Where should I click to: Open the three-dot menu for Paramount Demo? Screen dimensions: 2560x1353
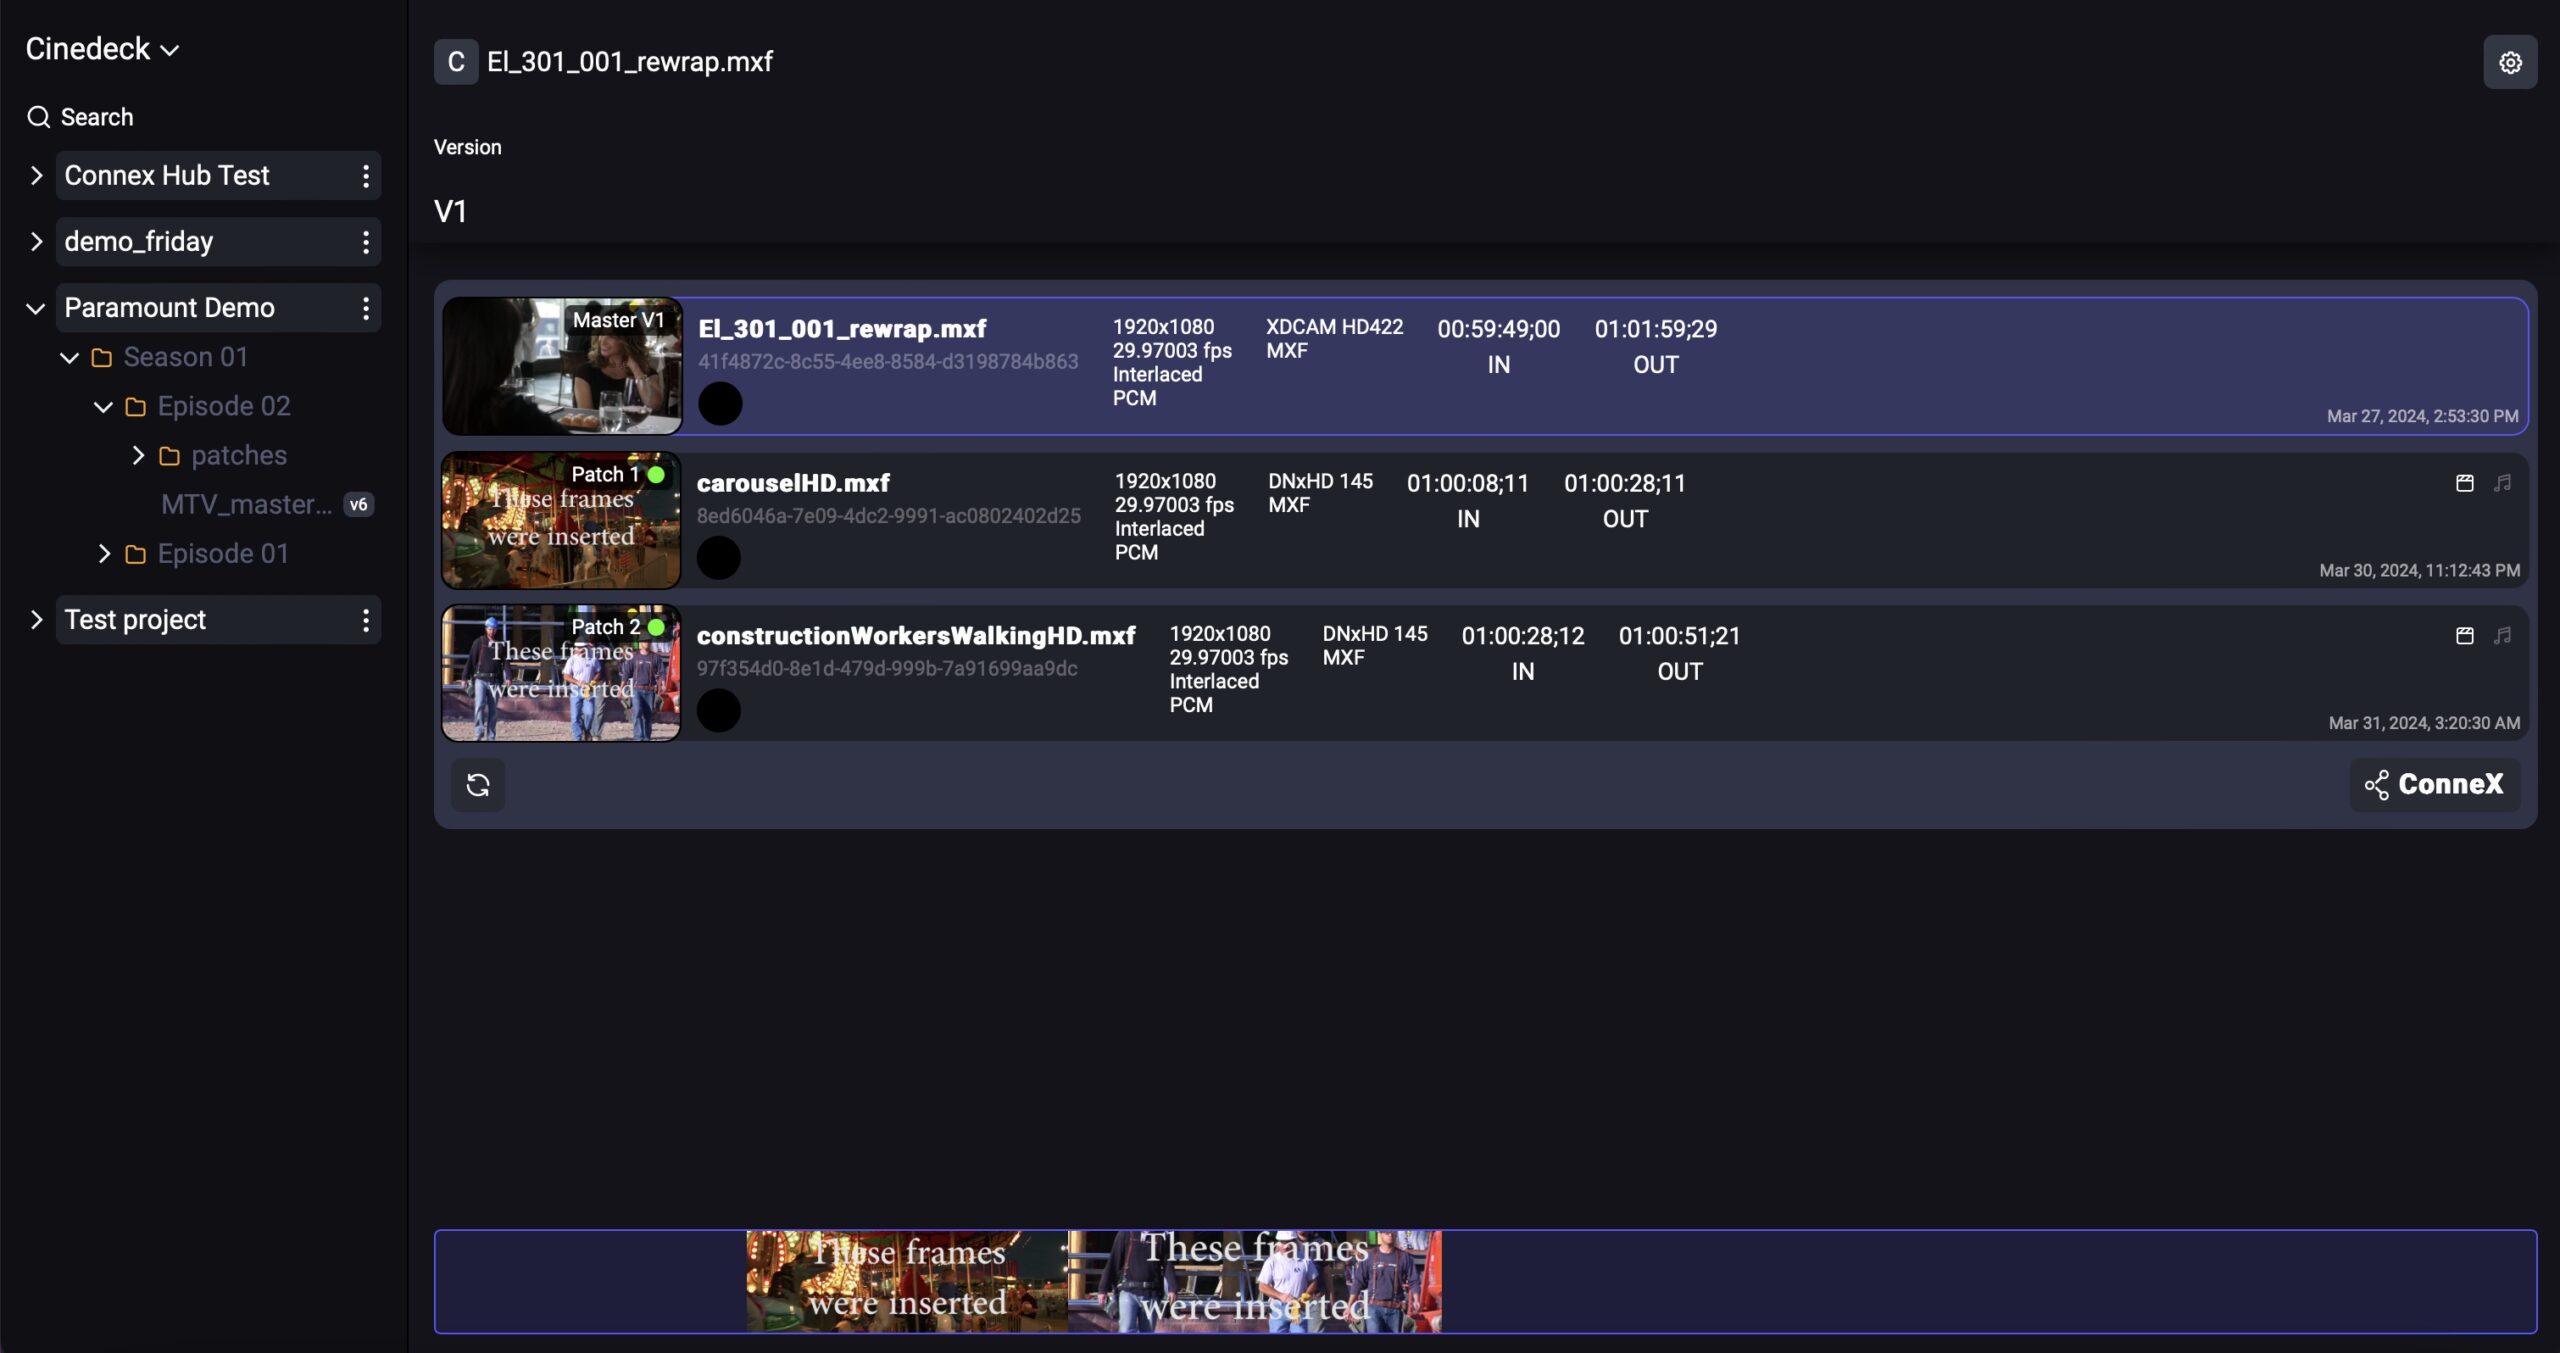[x=366, y=308]
